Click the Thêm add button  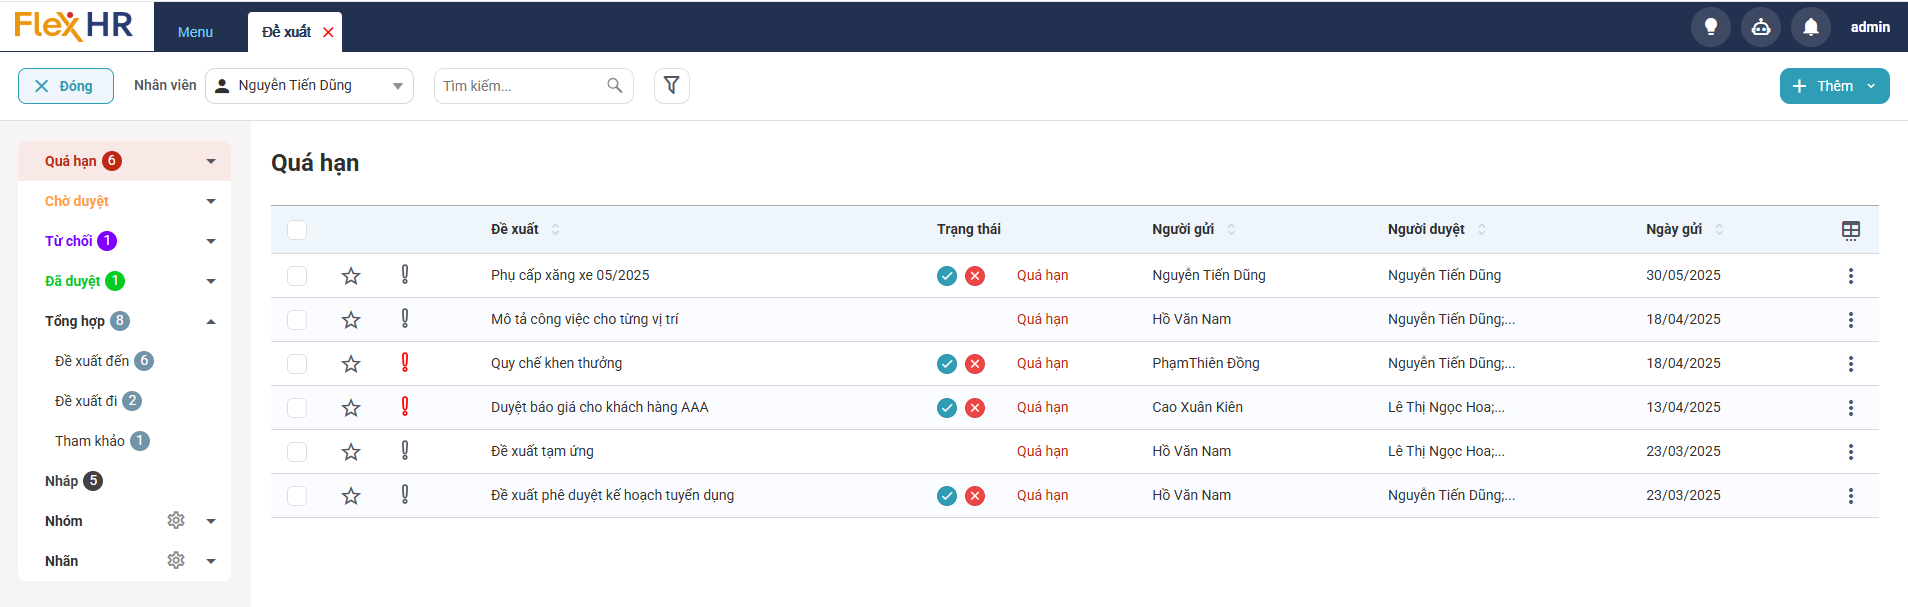coord(1835,86)
